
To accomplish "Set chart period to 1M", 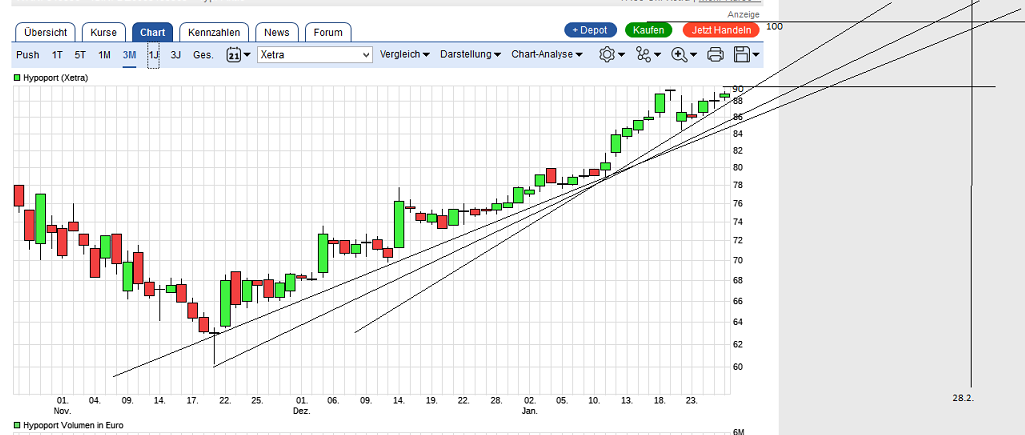I will point(105,55).
